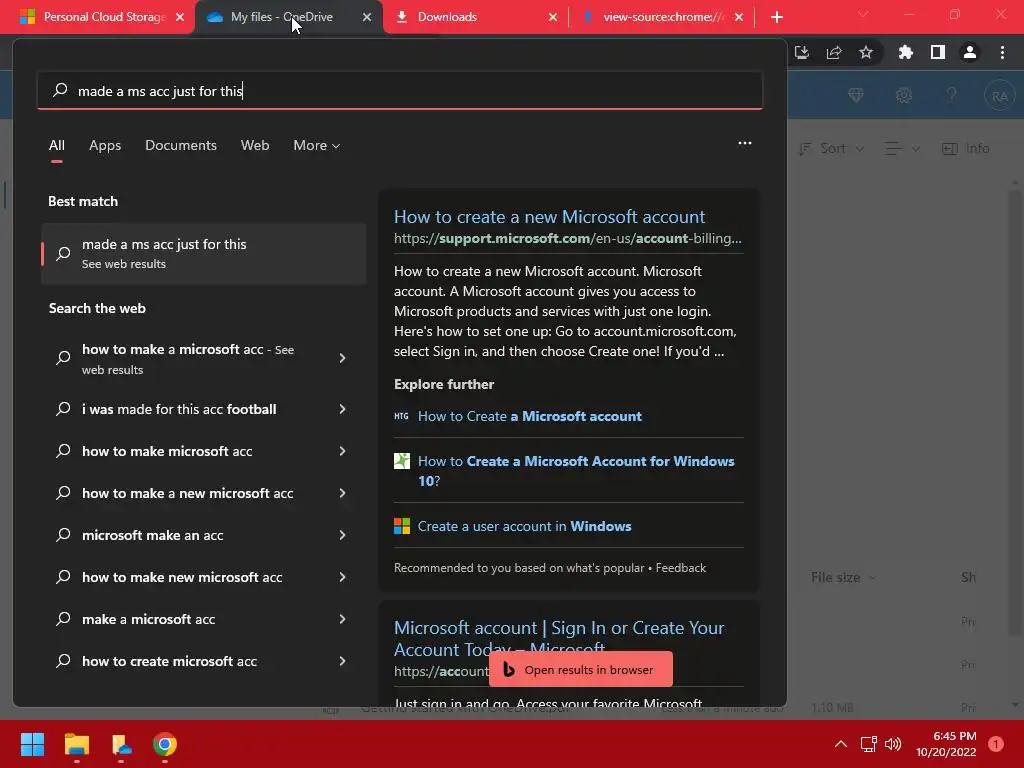This screenshot has width=1024, height=768.
Task: Expand 'how to create microsoft acc' arrow
Action: [342, 661]
